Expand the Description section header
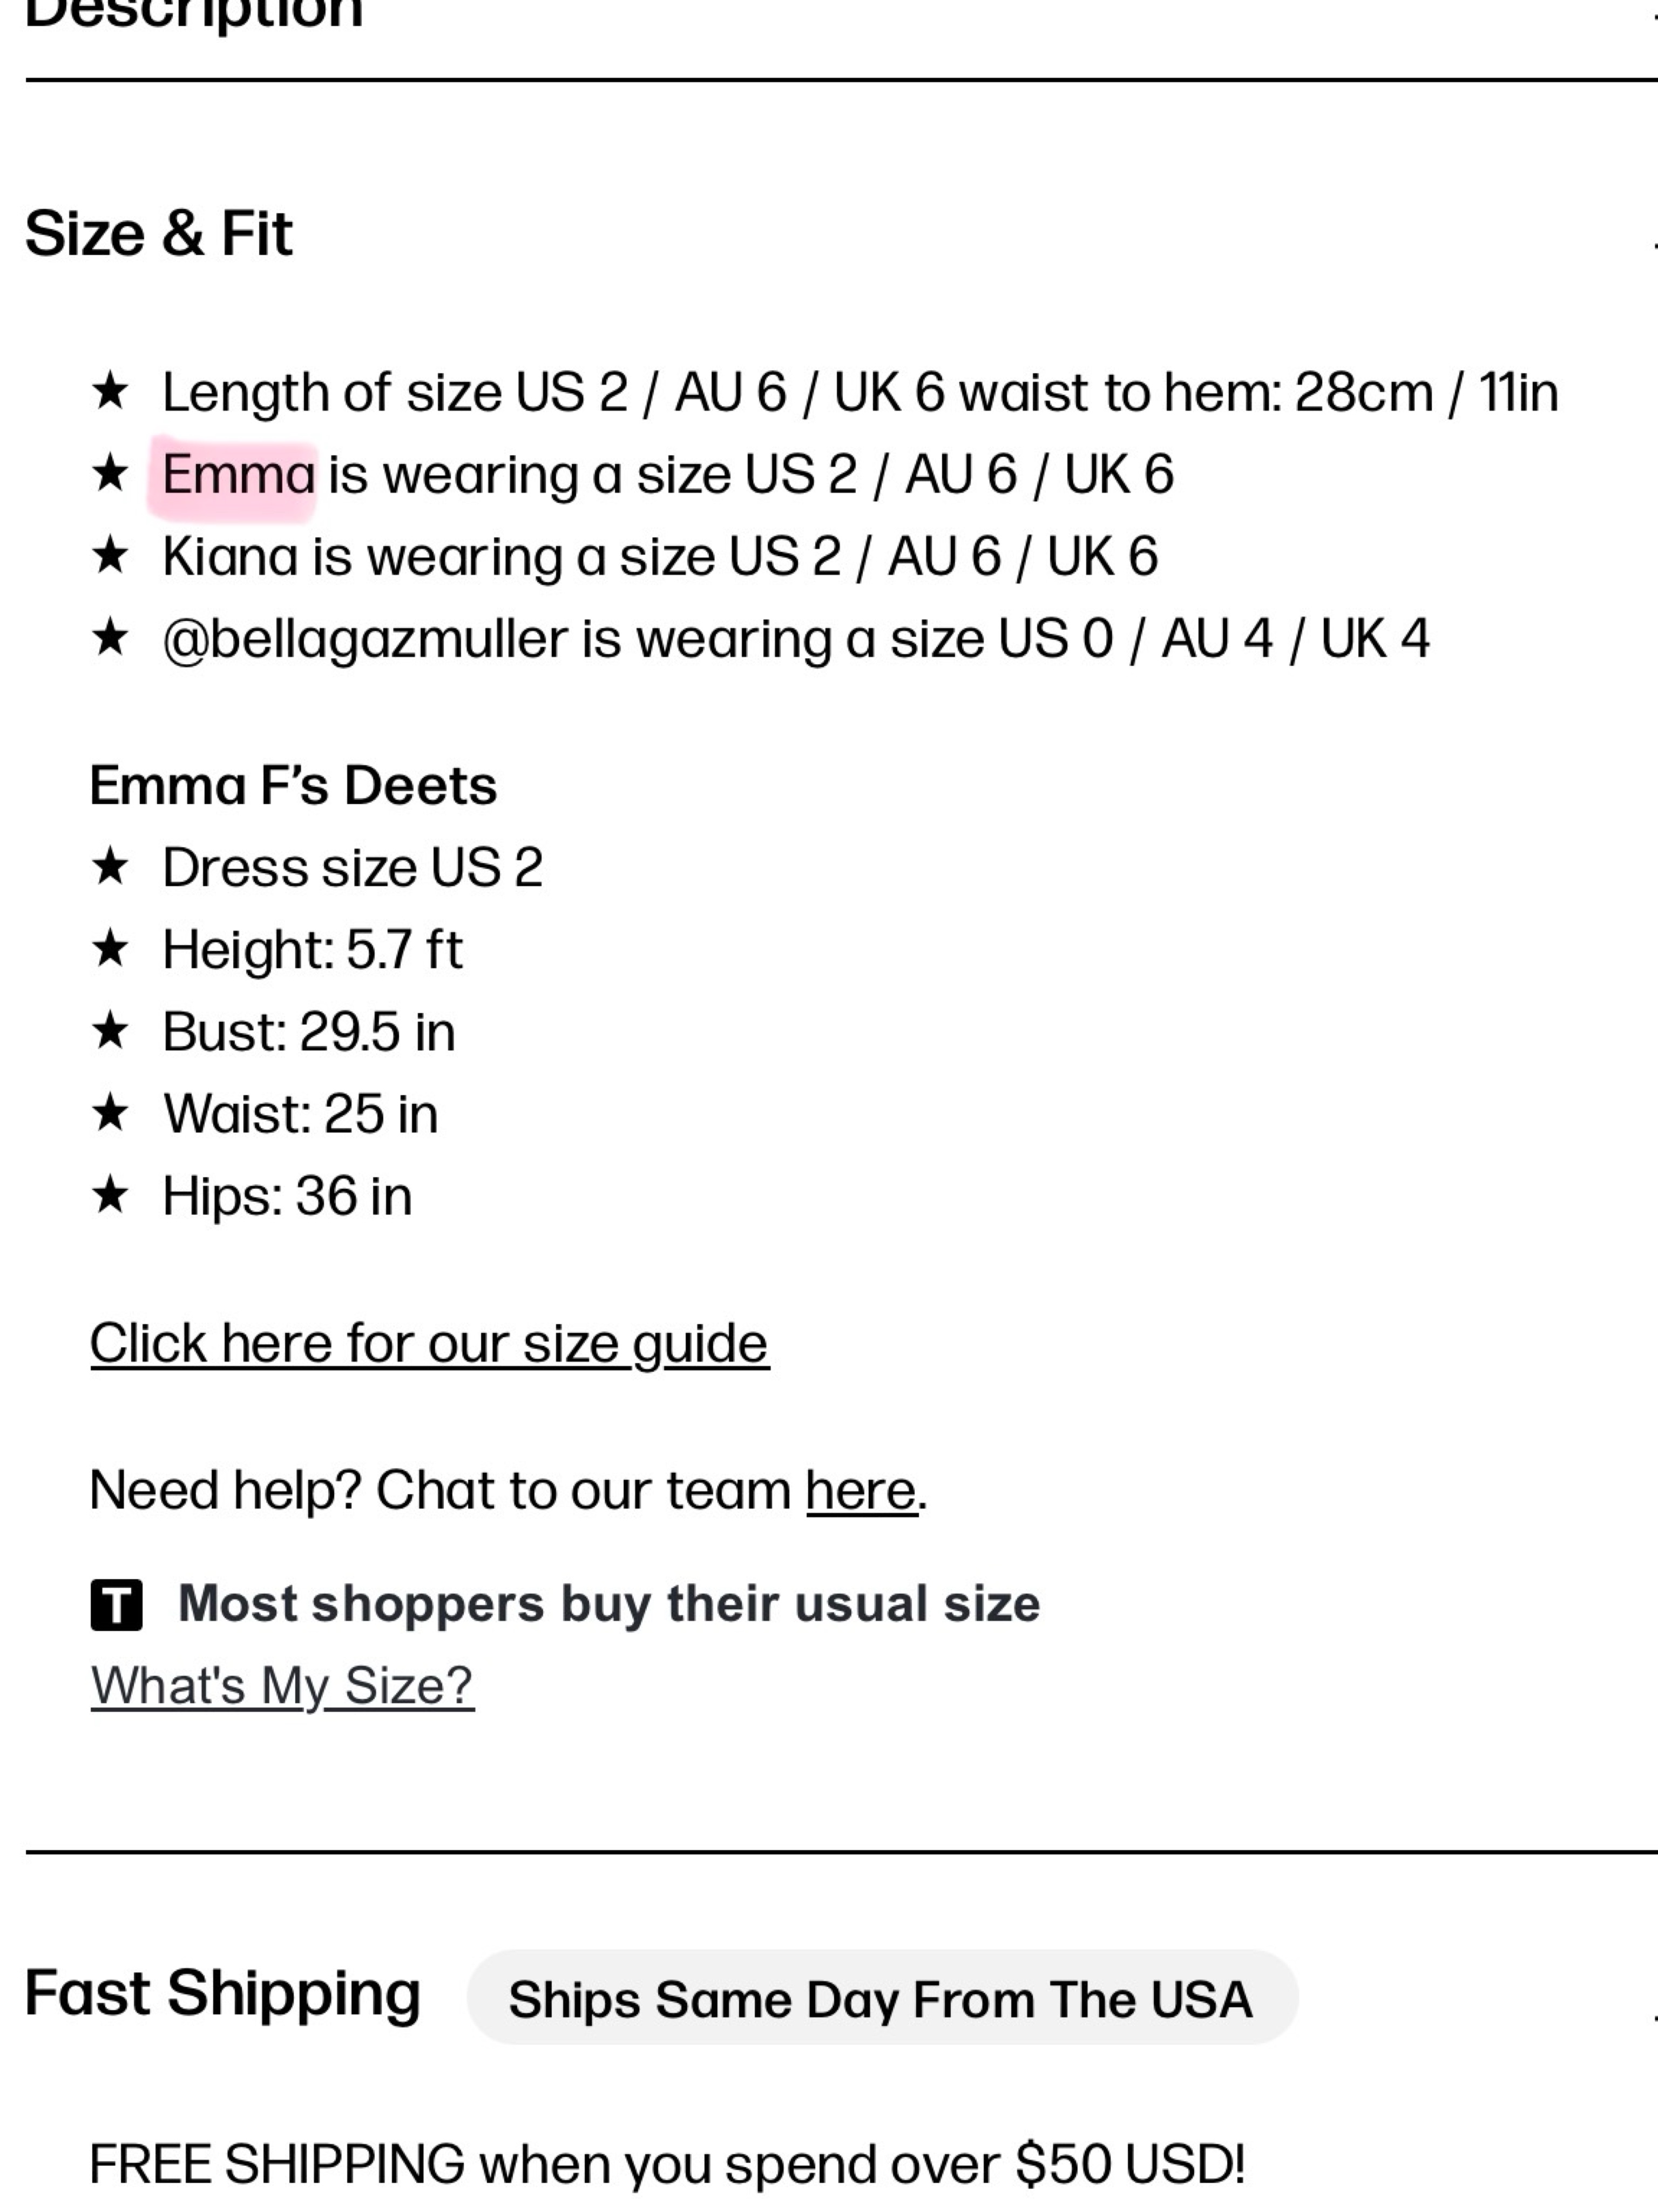 click(840, 14)
